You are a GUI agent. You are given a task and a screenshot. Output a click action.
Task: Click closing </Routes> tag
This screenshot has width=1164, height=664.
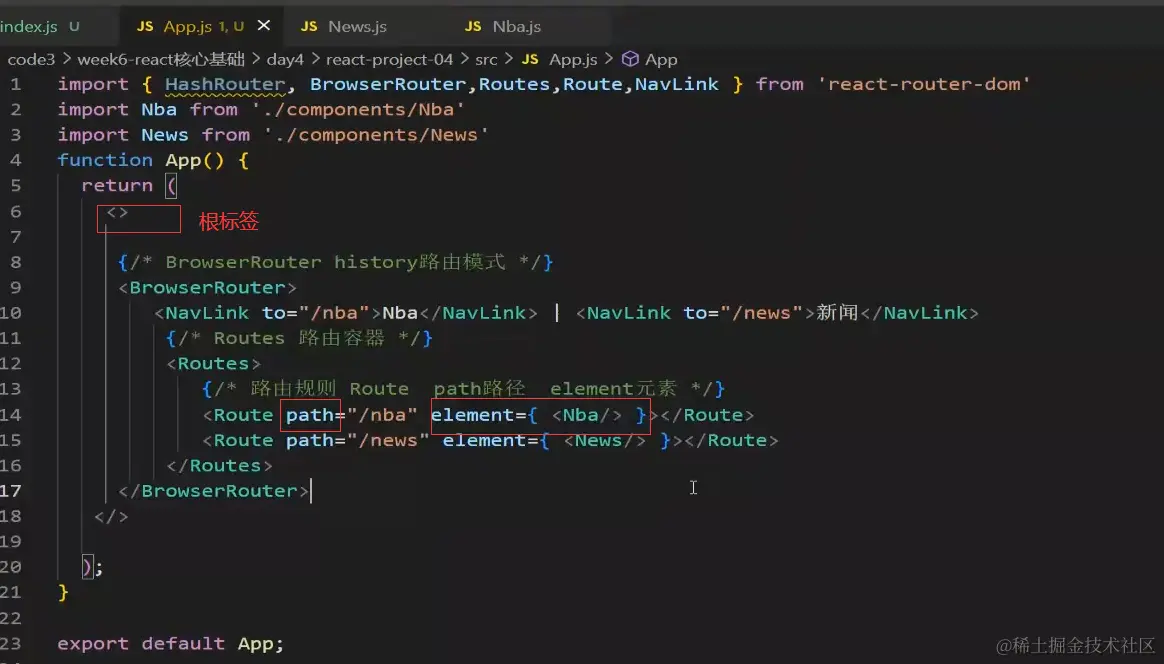[219, 466]
